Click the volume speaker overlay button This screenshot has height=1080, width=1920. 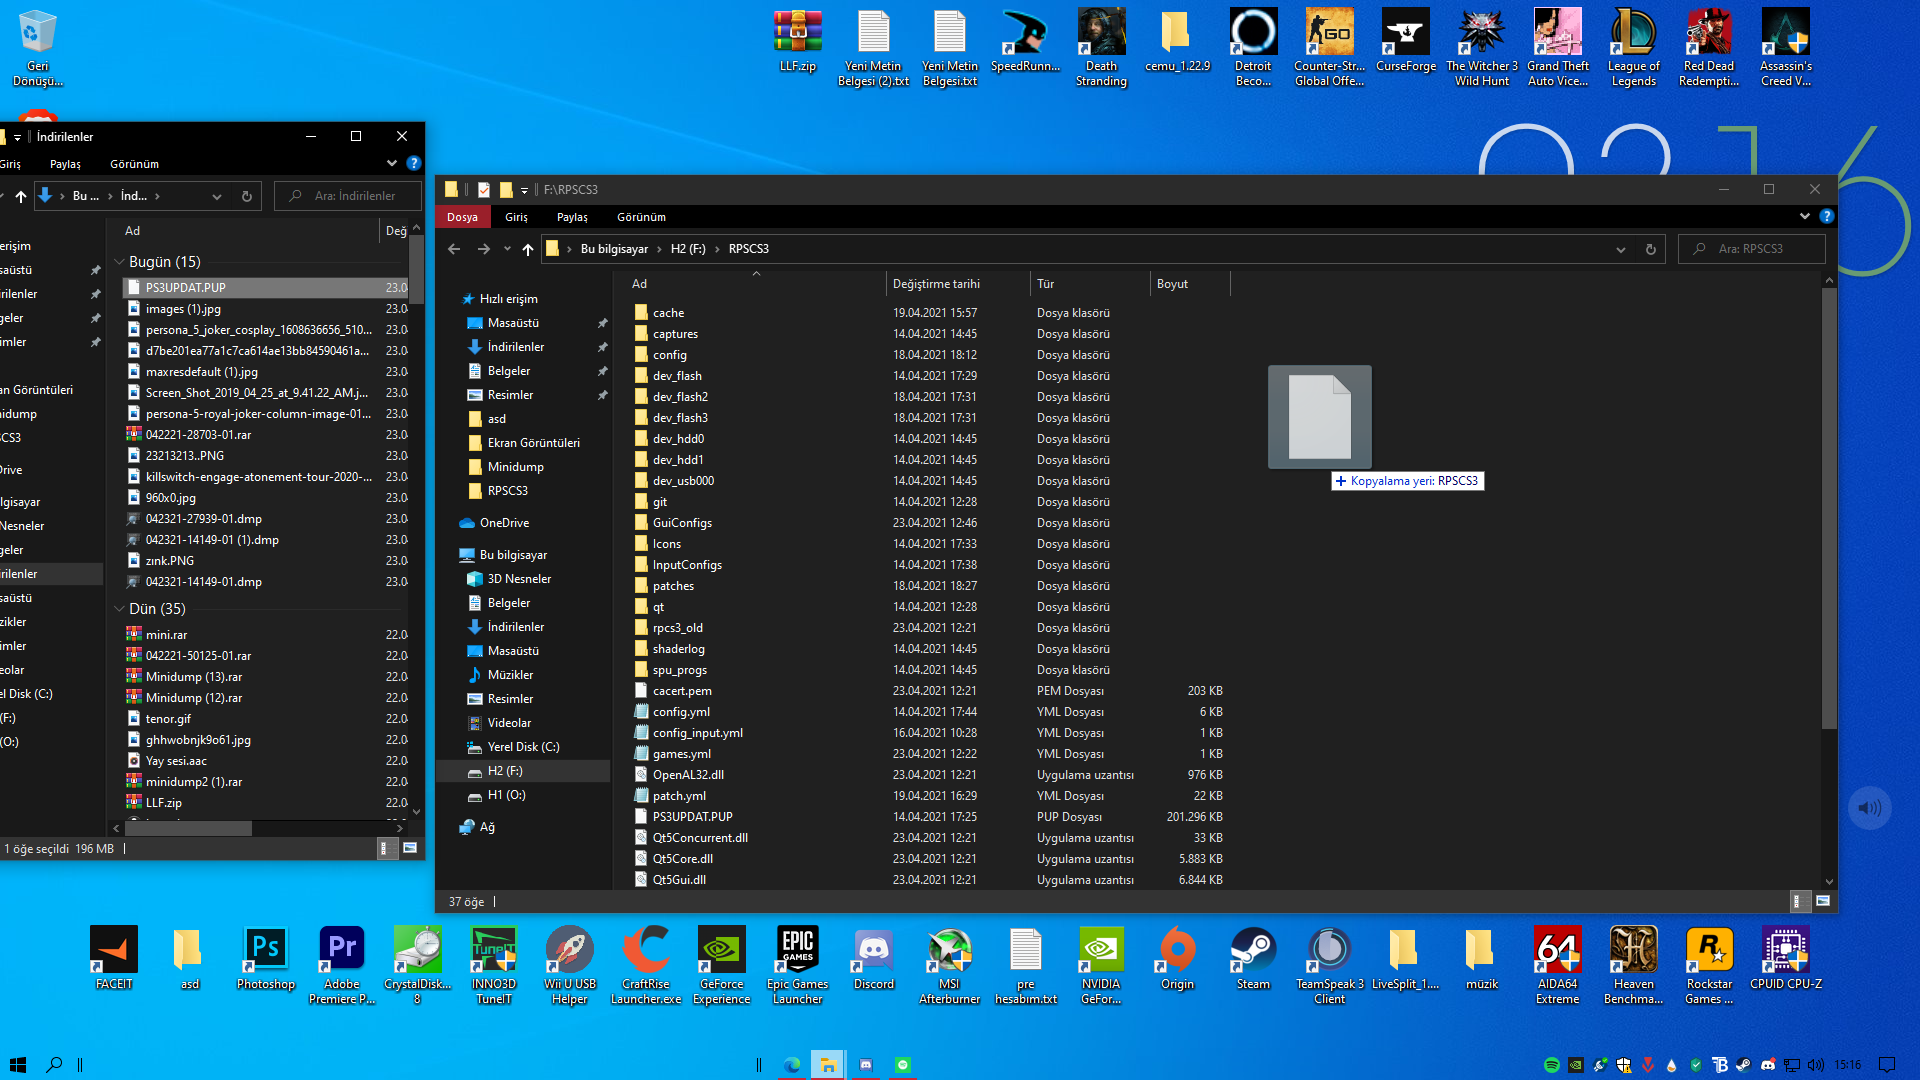pos(1869,808)
